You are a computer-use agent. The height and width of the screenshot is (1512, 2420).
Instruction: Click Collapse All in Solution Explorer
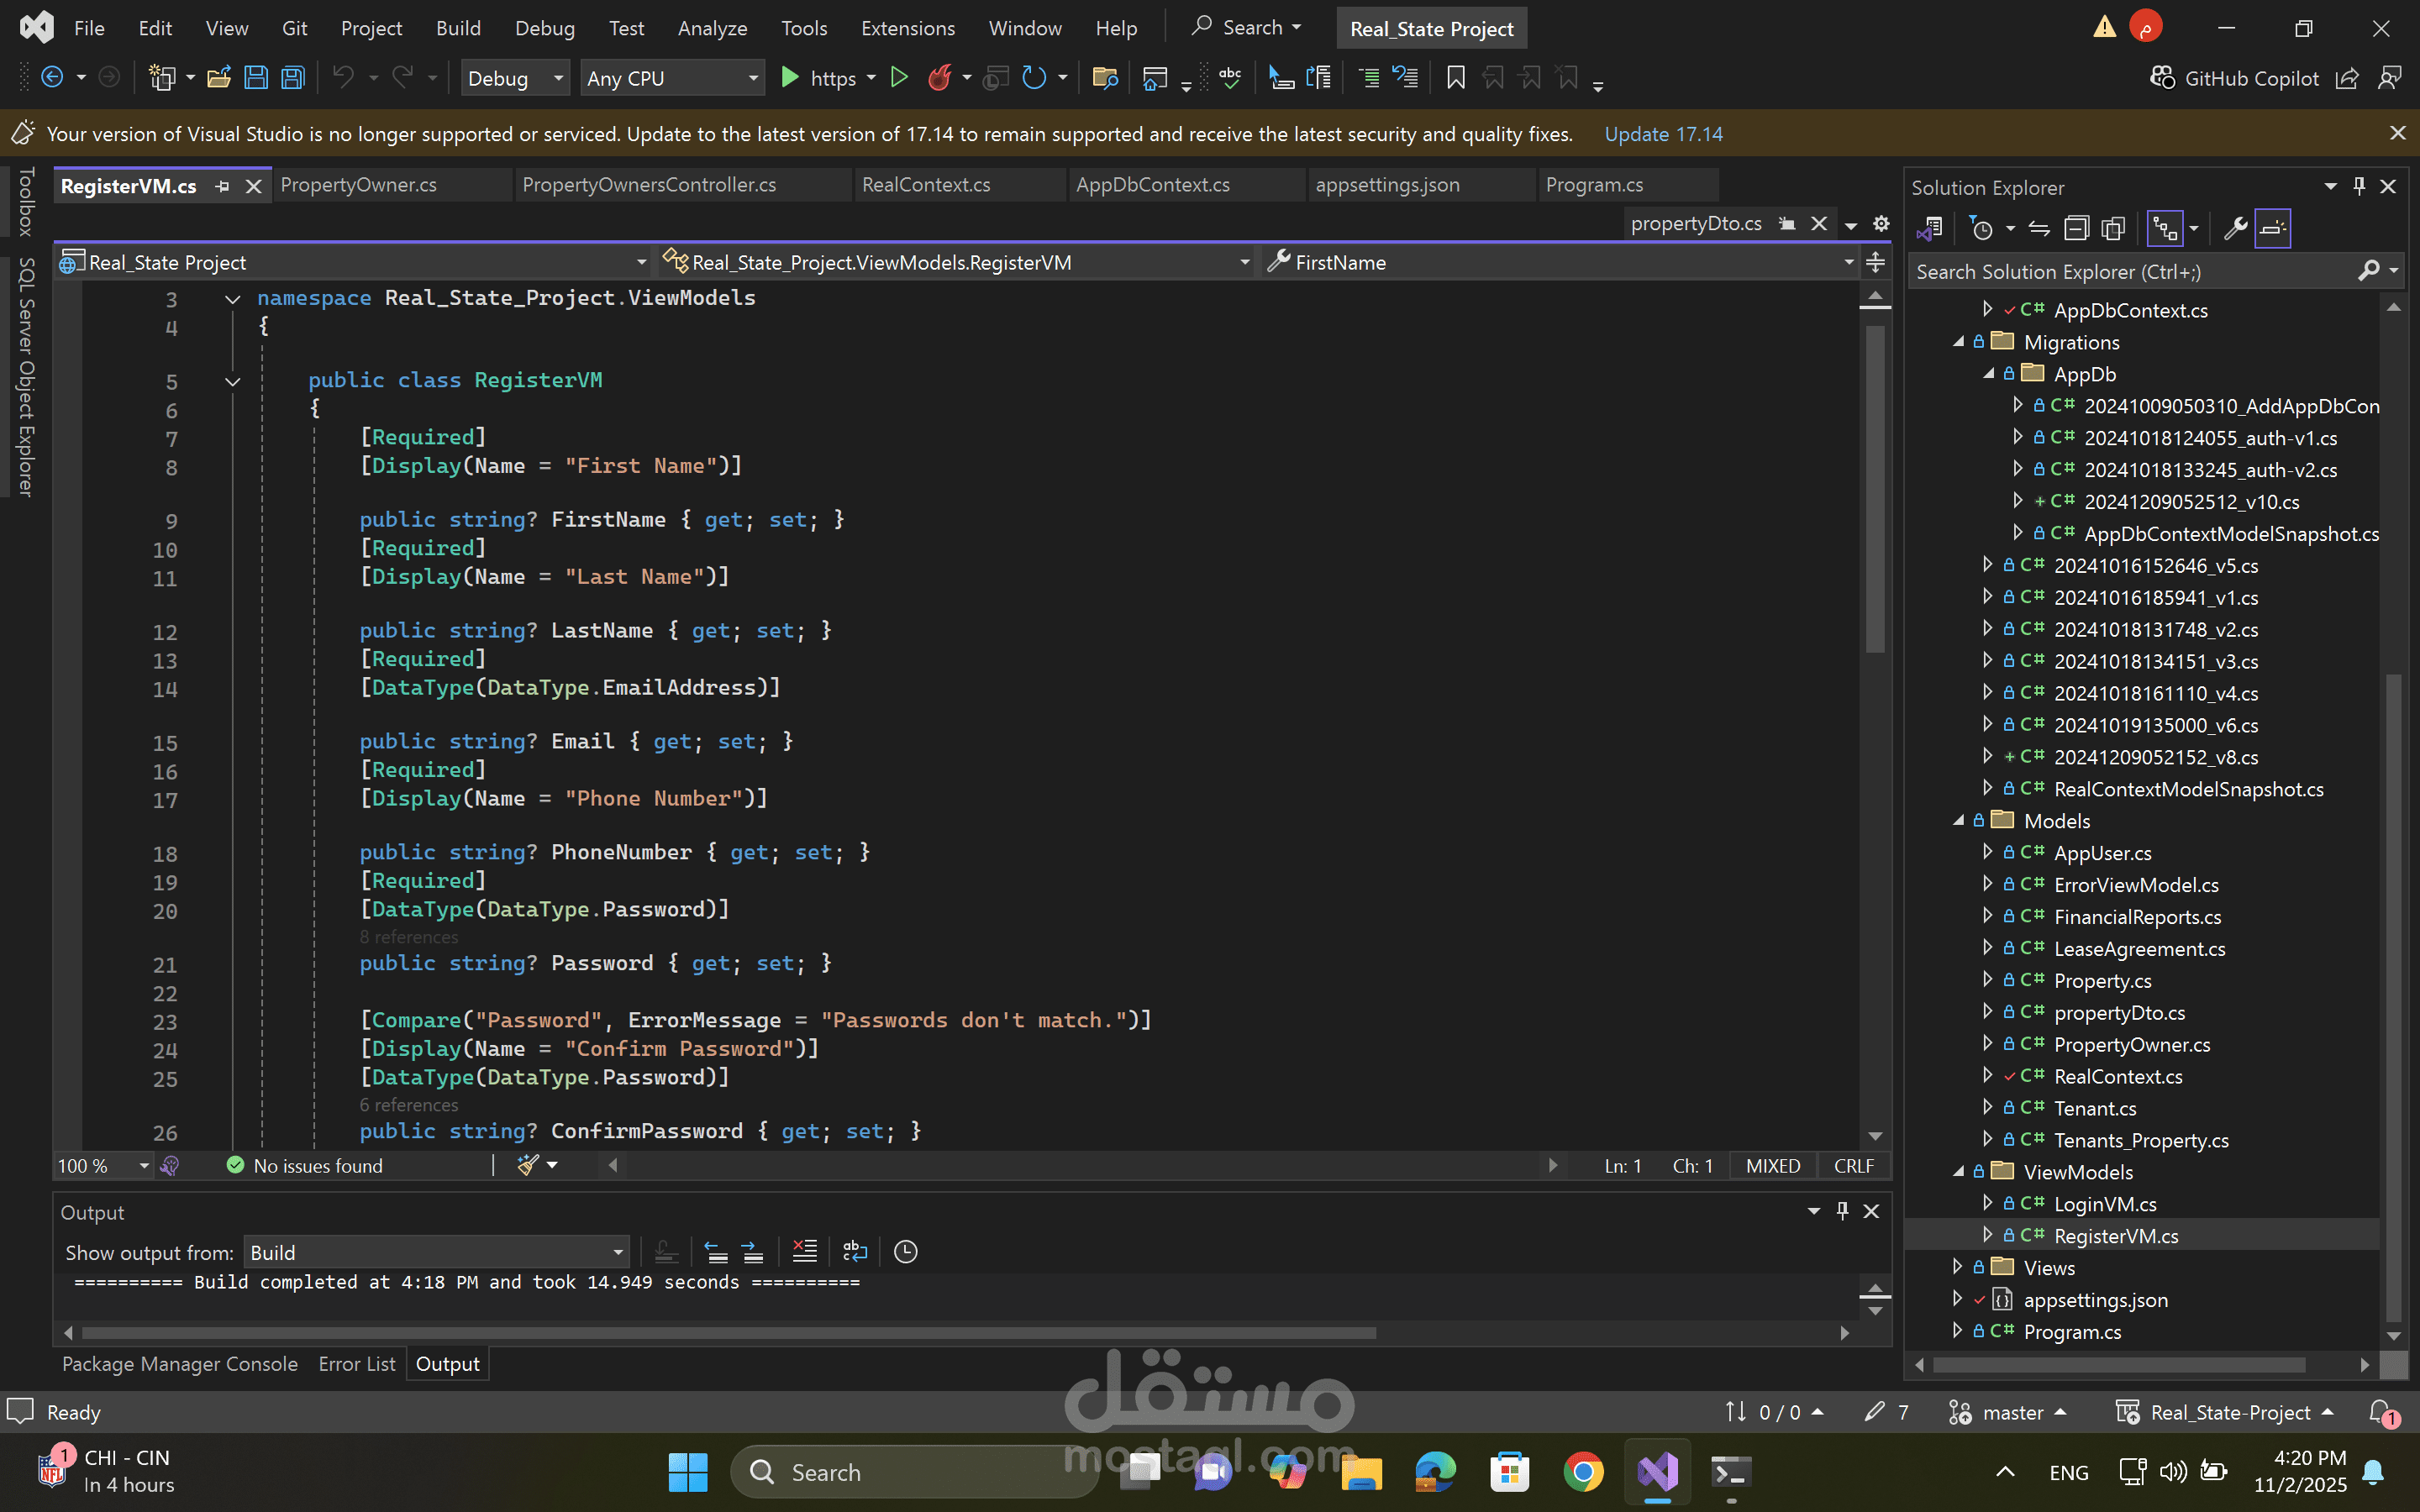click(2077, 229)
